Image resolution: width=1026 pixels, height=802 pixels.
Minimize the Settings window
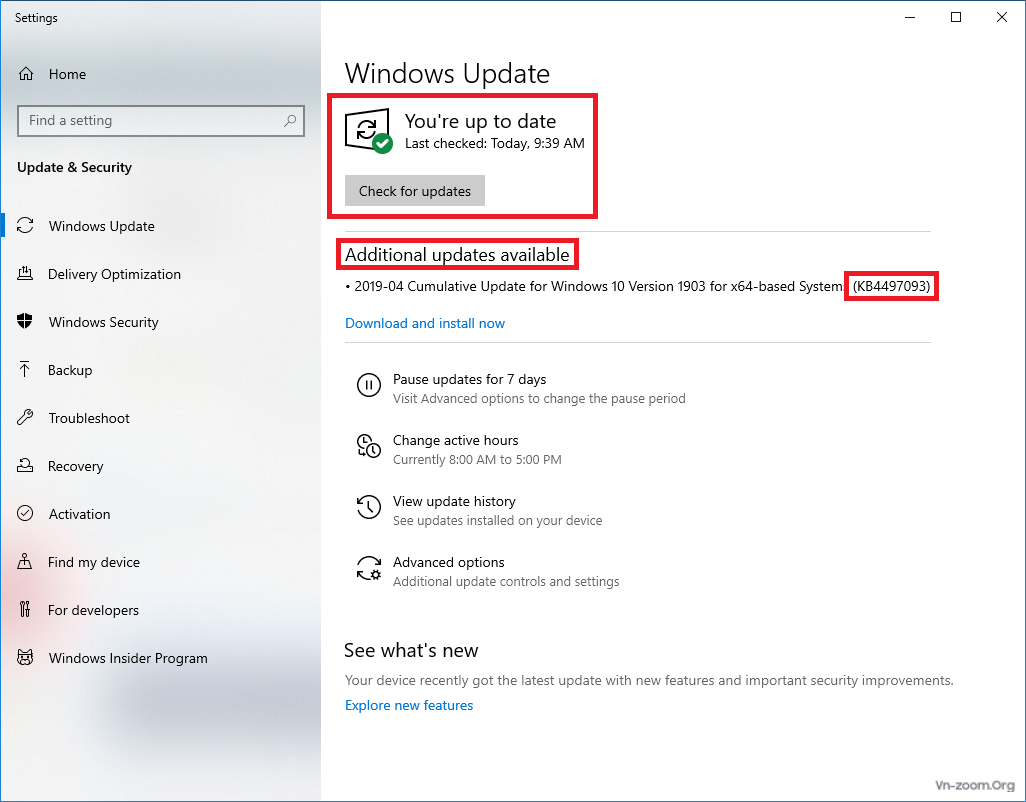(x=910, y=18)
